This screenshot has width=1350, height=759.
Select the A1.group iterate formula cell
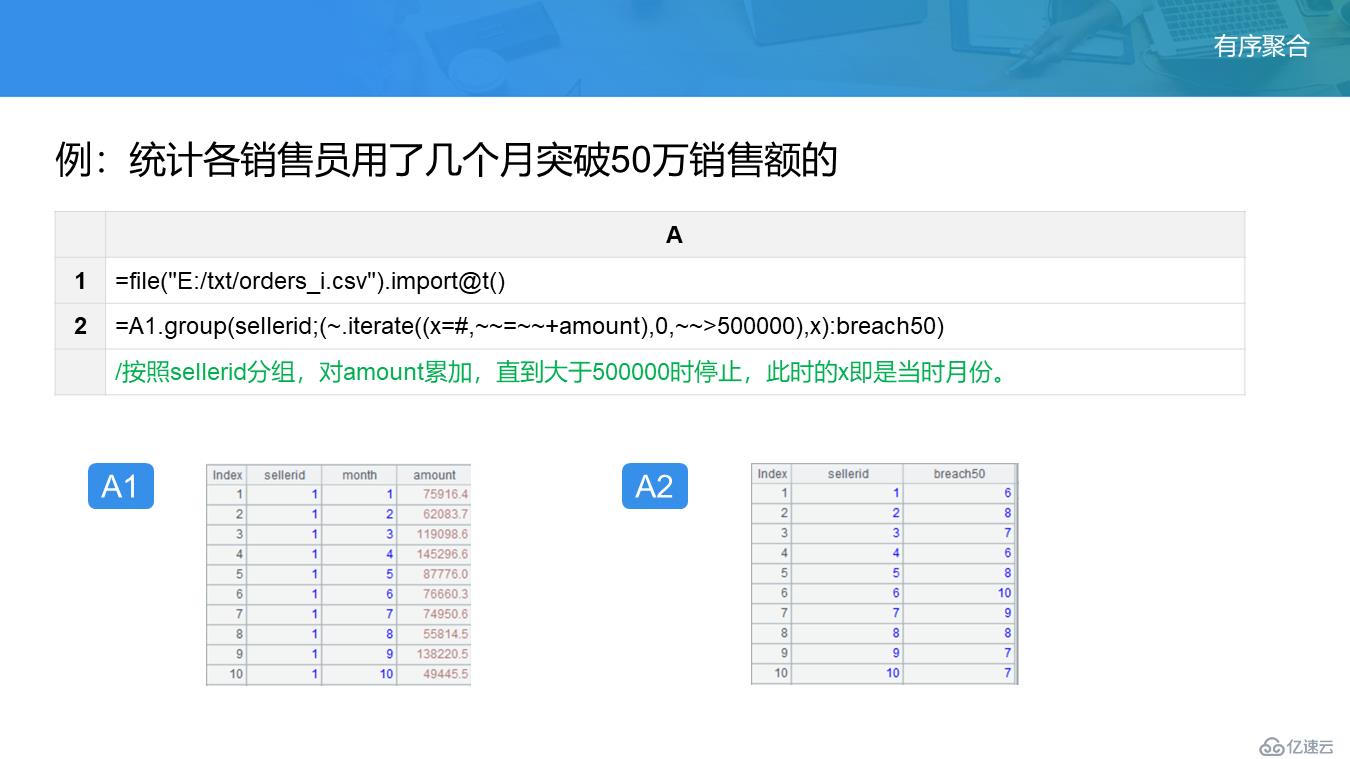675,326
